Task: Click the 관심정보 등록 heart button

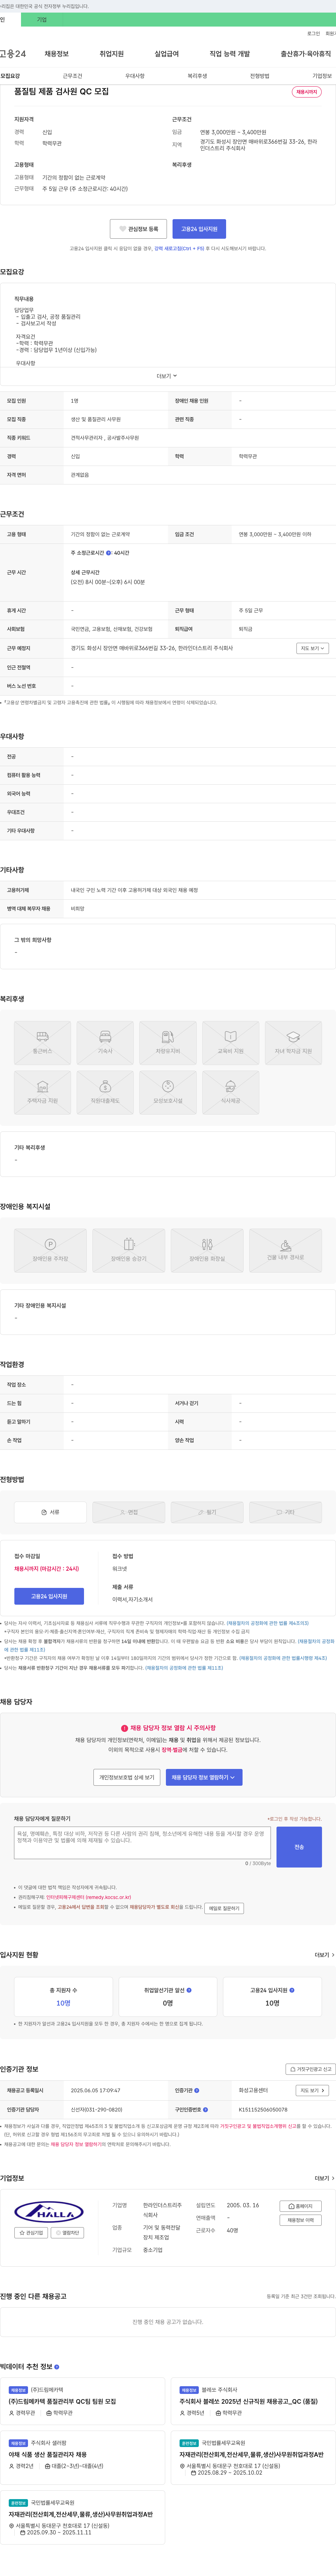Action: 138,229
